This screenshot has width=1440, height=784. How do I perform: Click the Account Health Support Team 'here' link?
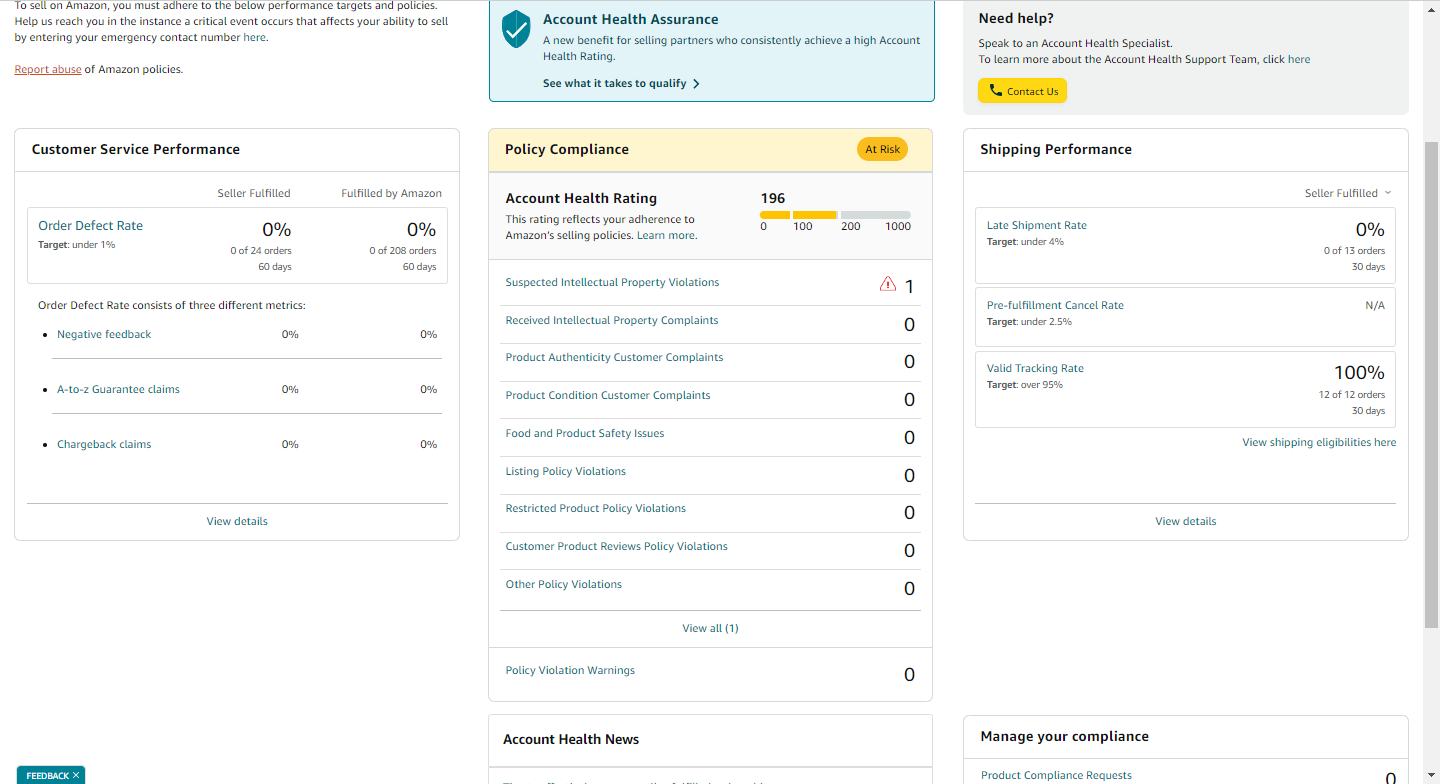[1299, 59]
